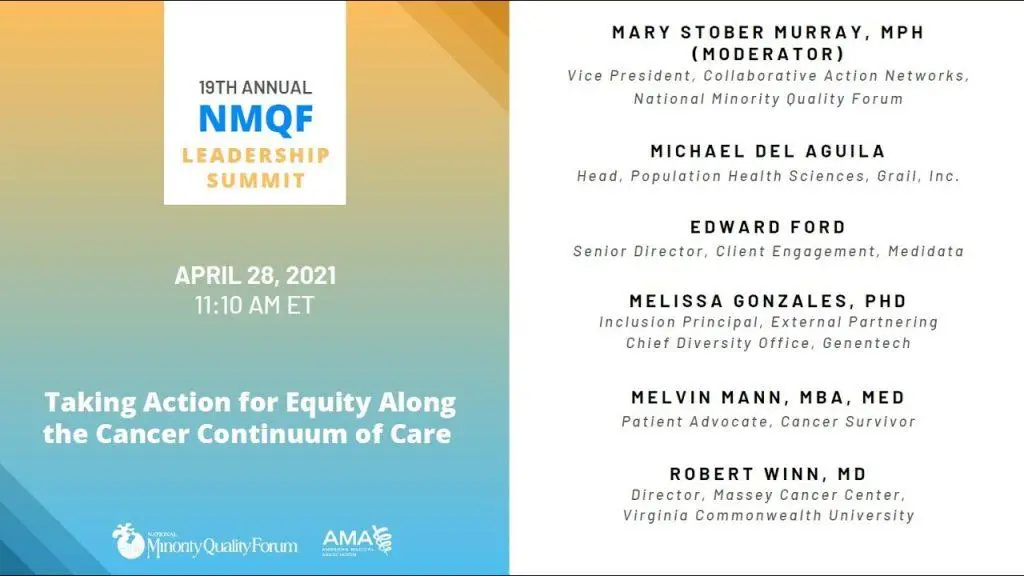This screenshot has height=576, width=1024.
Task: Click the globe emblem beside Minority Quality Forum
Action: point(128,541)
